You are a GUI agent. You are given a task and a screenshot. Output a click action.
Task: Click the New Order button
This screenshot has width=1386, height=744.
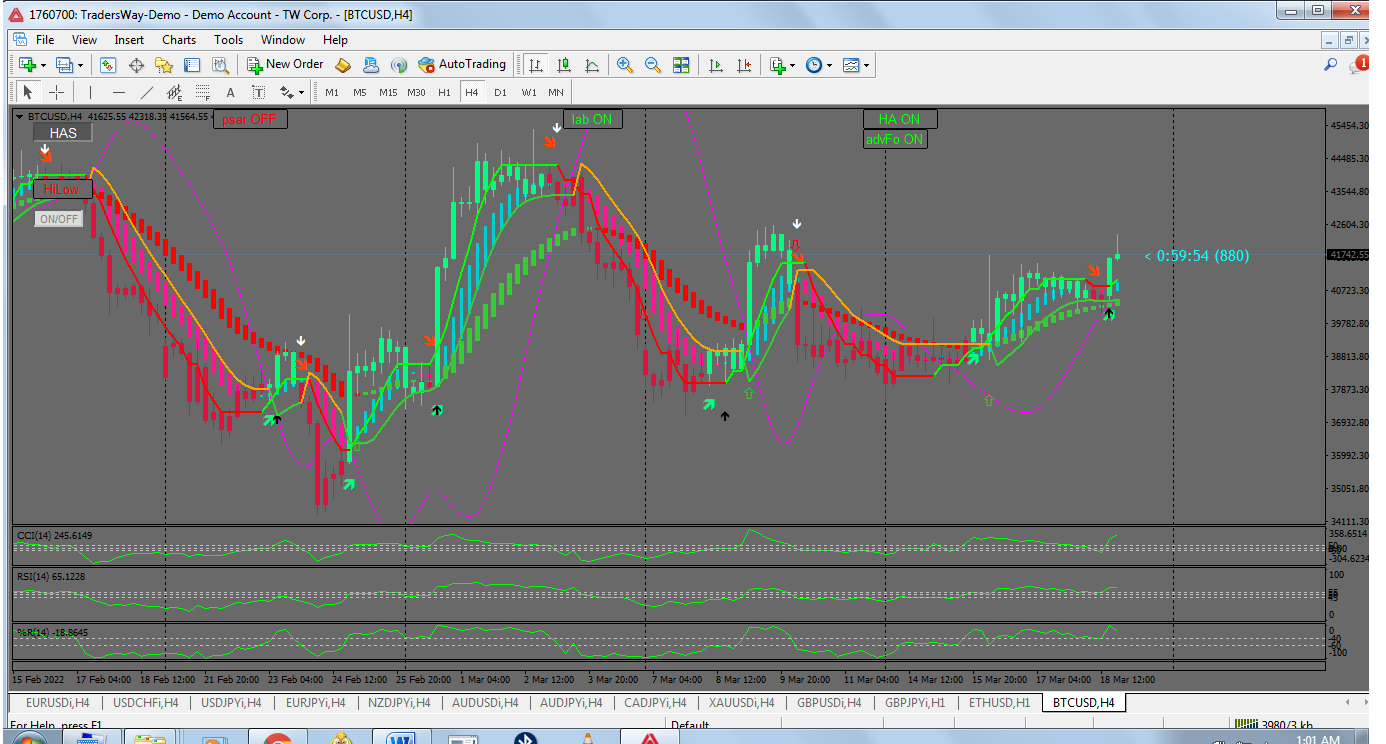tap(285, 65)
